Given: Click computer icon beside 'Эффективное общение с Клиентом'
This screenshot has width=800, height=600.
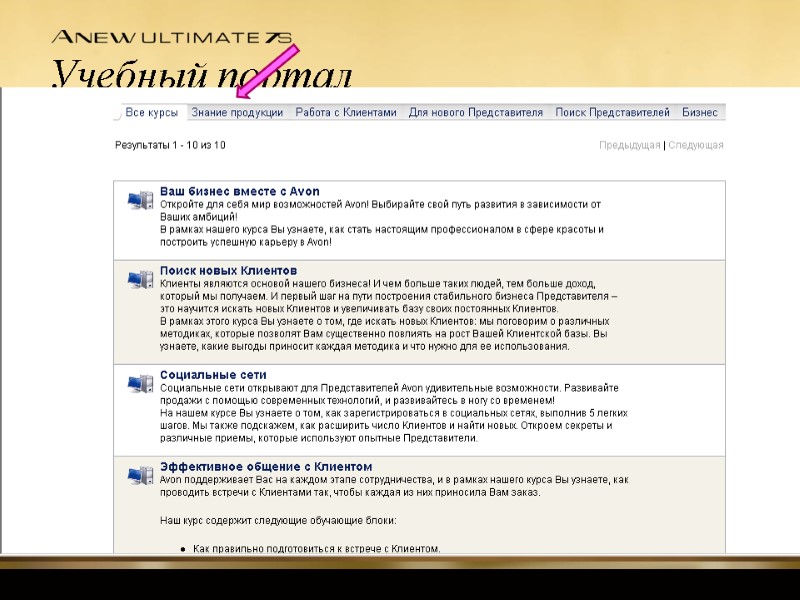Looking at the screenshot, I should (x=140, y=476).
